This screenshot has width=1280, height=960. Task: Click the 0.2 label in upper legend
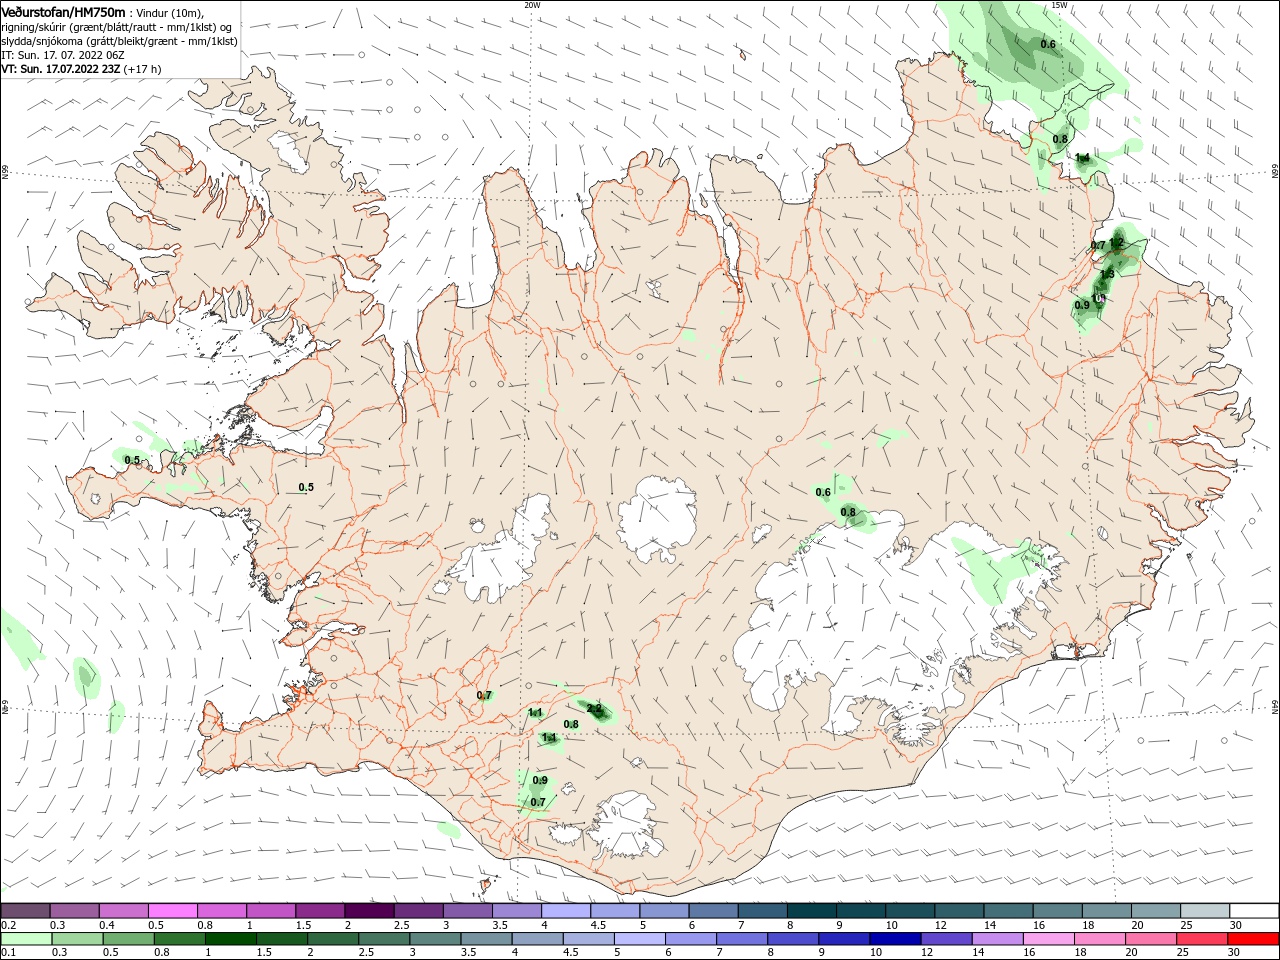tap(8, 926)
